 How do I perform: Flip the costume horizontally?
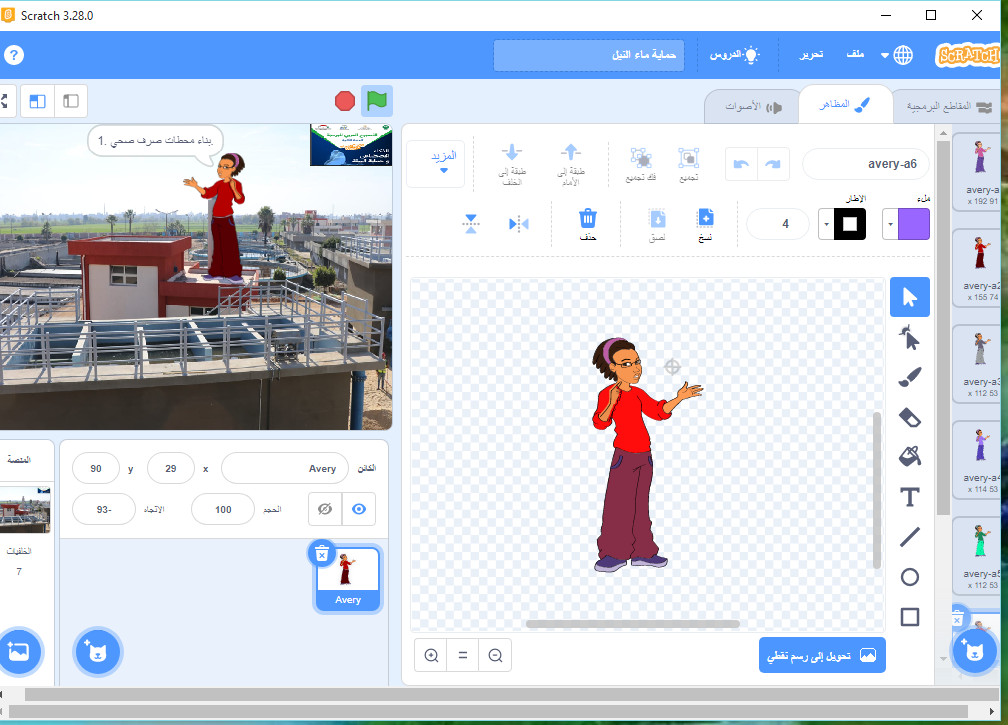[x=518, y=224]
